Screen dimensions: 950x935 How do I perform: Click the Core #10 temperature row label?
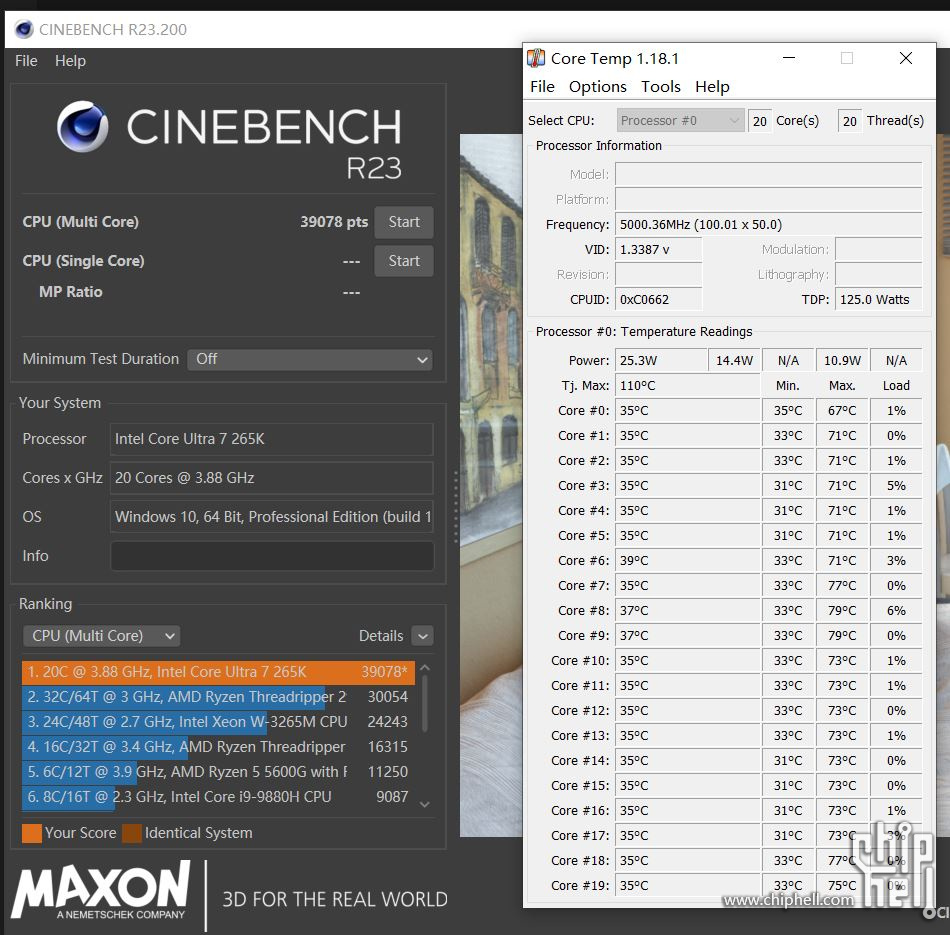(580, 660)
